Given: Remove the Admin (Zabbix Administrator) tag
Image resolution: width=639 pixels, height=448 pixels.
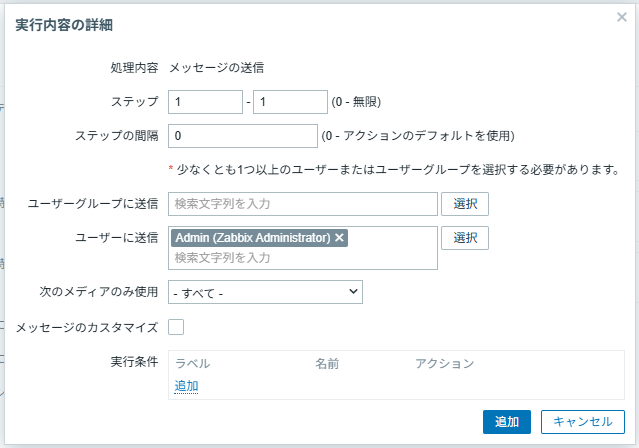Looking at the screenshot, I should click(x=340, y=238).
